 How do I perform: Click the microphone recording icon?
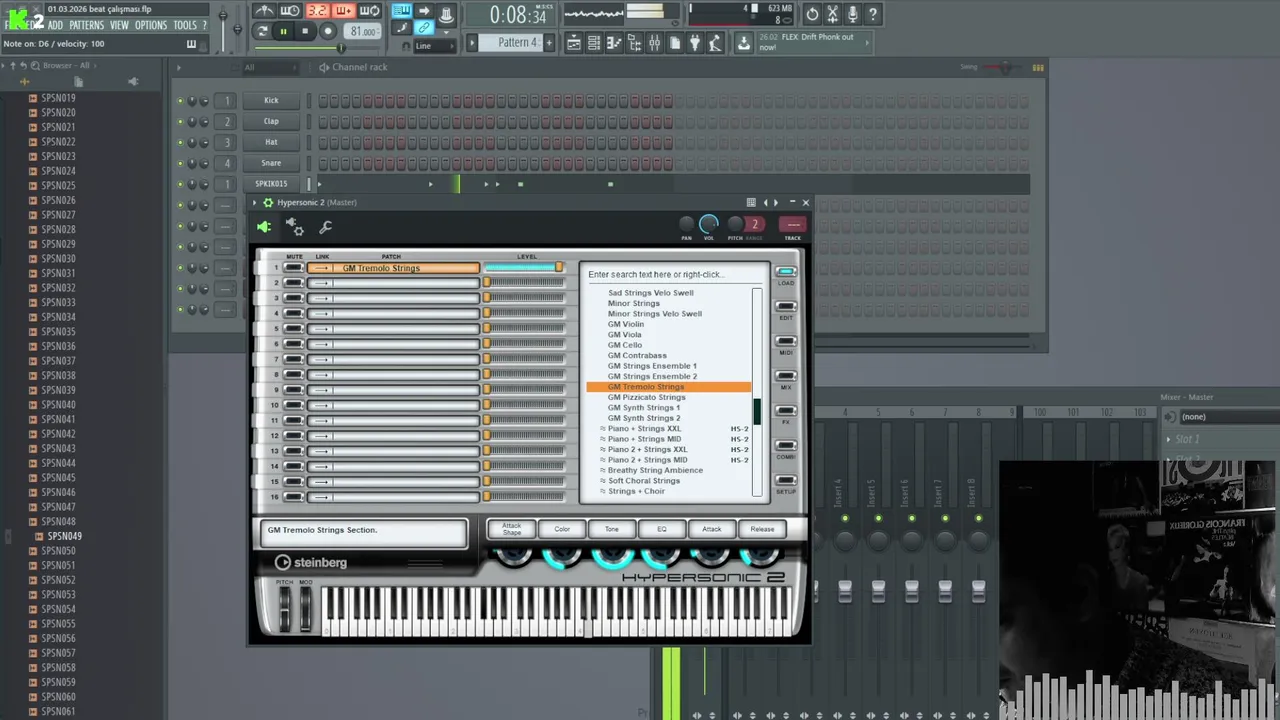[853, 14]
